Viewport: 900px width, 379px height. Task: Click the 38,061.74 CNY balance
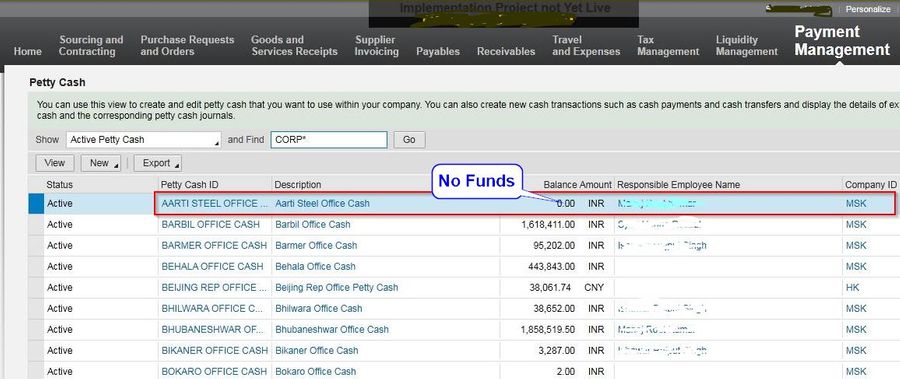pos(550,287)
